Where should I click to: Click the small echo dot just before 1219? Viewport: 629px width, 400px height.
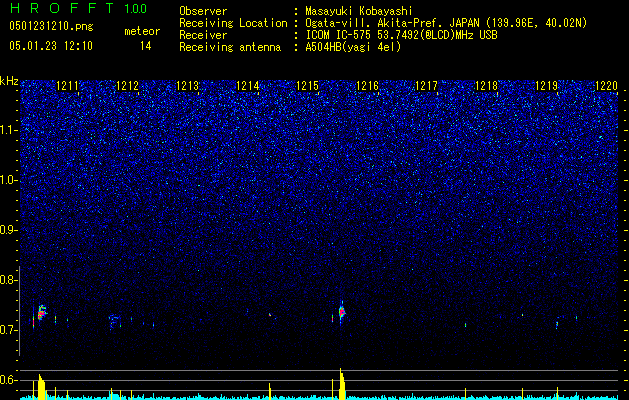click(557, 324)
